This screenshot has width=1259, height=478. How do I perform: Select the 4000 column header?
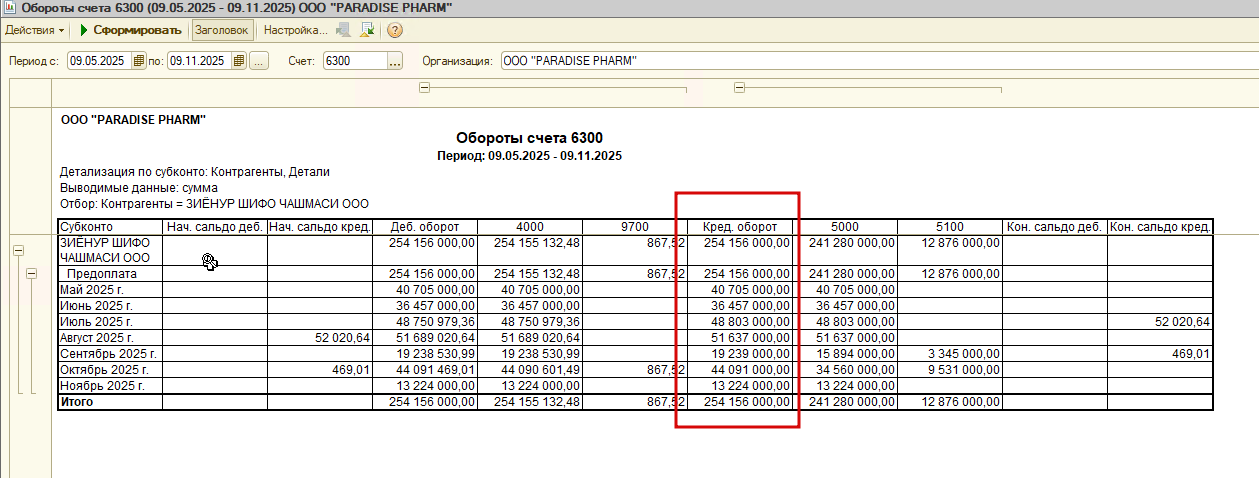click(530, 226)
